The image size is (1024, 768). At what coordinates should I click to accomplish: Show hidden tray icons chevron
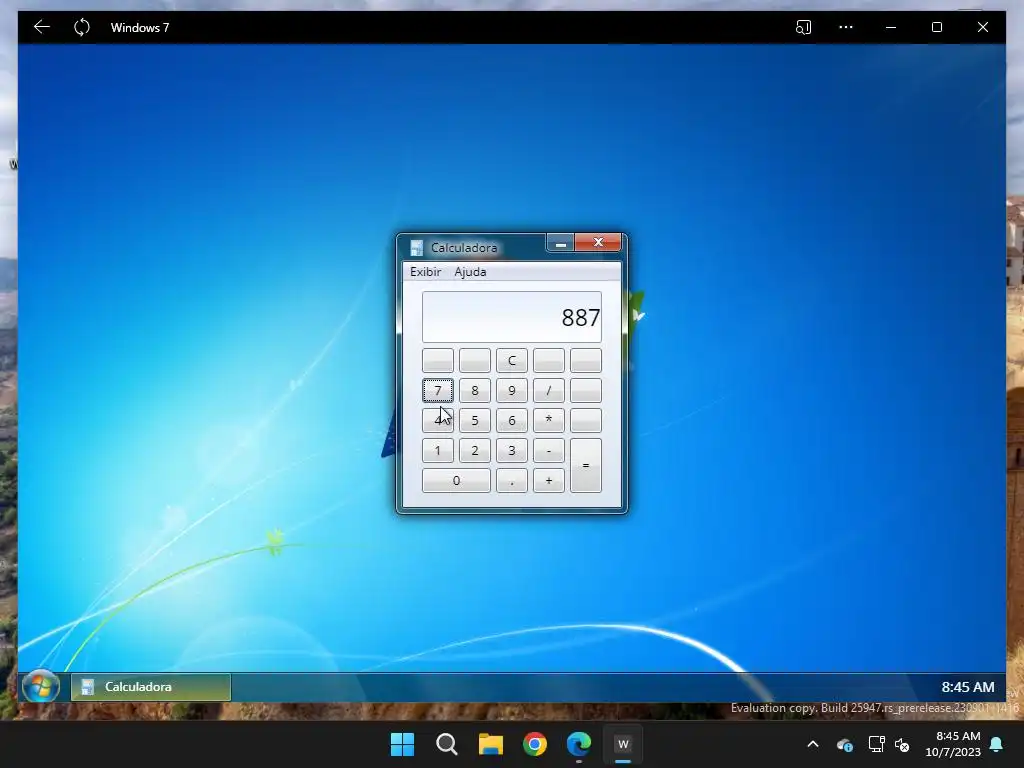tap(813, 744)
